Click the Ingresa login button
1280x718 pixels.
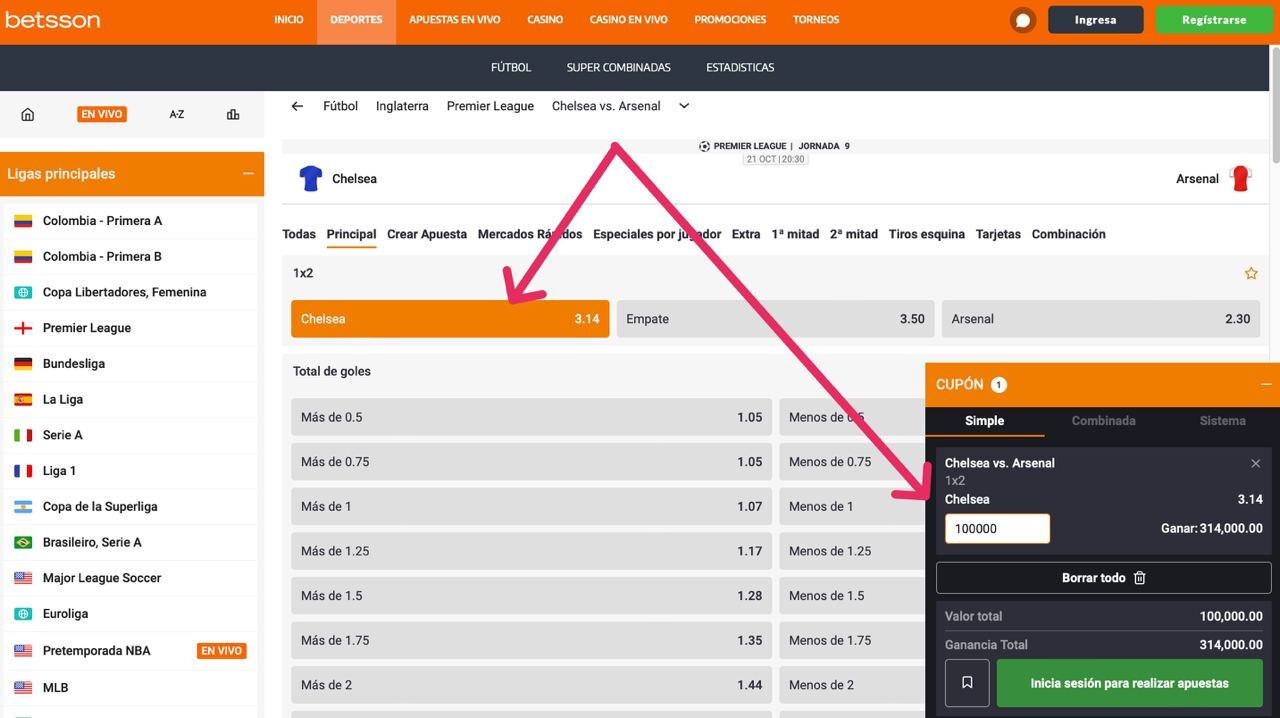[x=1096, y=20]
